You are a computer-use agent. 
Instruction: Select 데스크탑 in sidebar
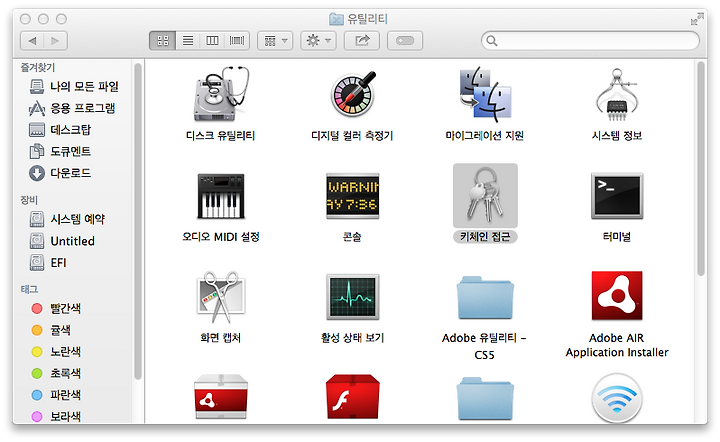pyautogui.click(x=60, y=130)
